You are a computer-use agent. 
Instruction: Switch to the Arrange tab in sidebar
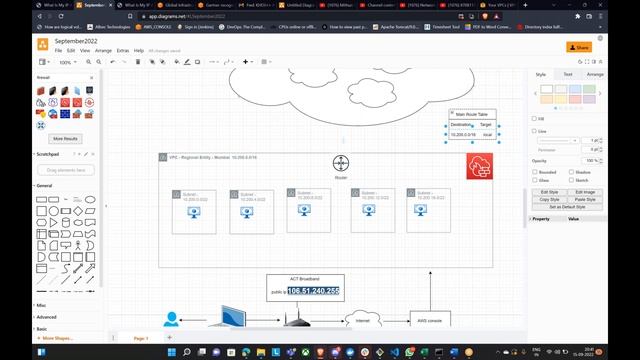click(595, 74)
